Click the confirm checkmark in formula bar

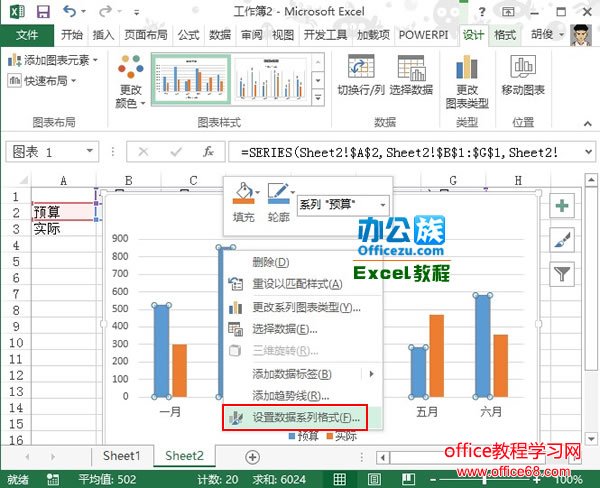[x=176, y=152]
